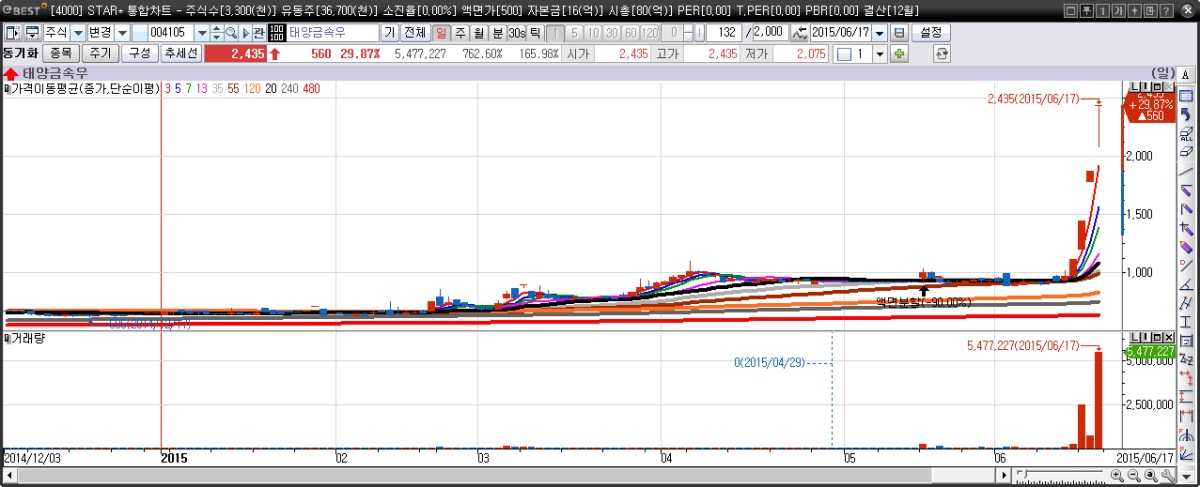Click the first icon on the top-left toolbar
Image resolution: width=1200 pixels, height=487 pixels.
13,33
